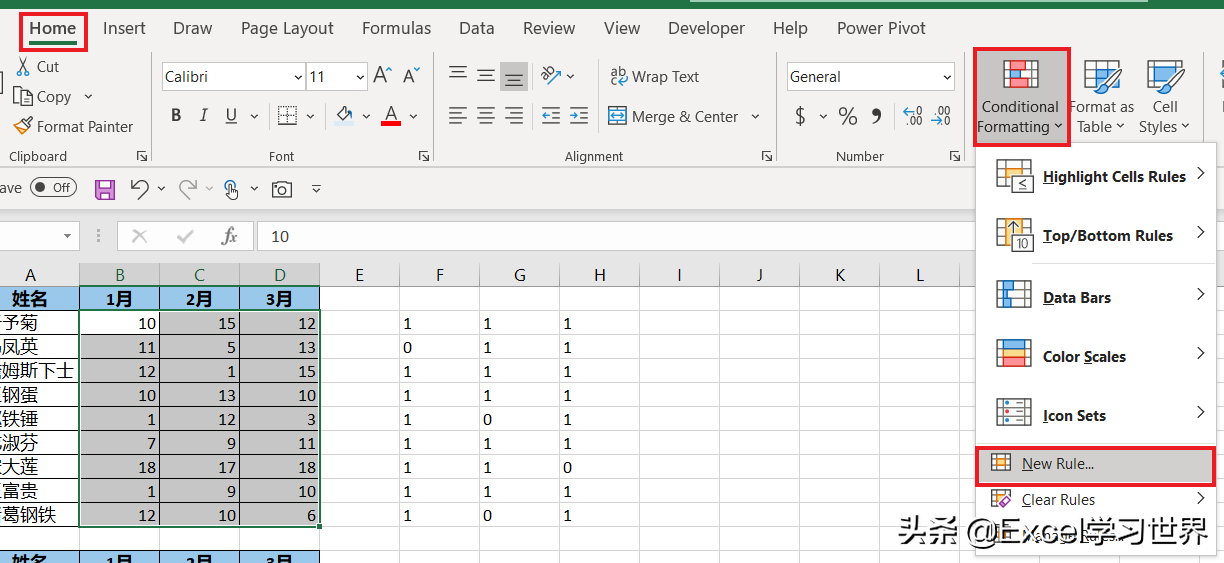This screenshot has width=1224, height=563.
Task: Switch to the Formulas tab
Action: coord(396,28)
